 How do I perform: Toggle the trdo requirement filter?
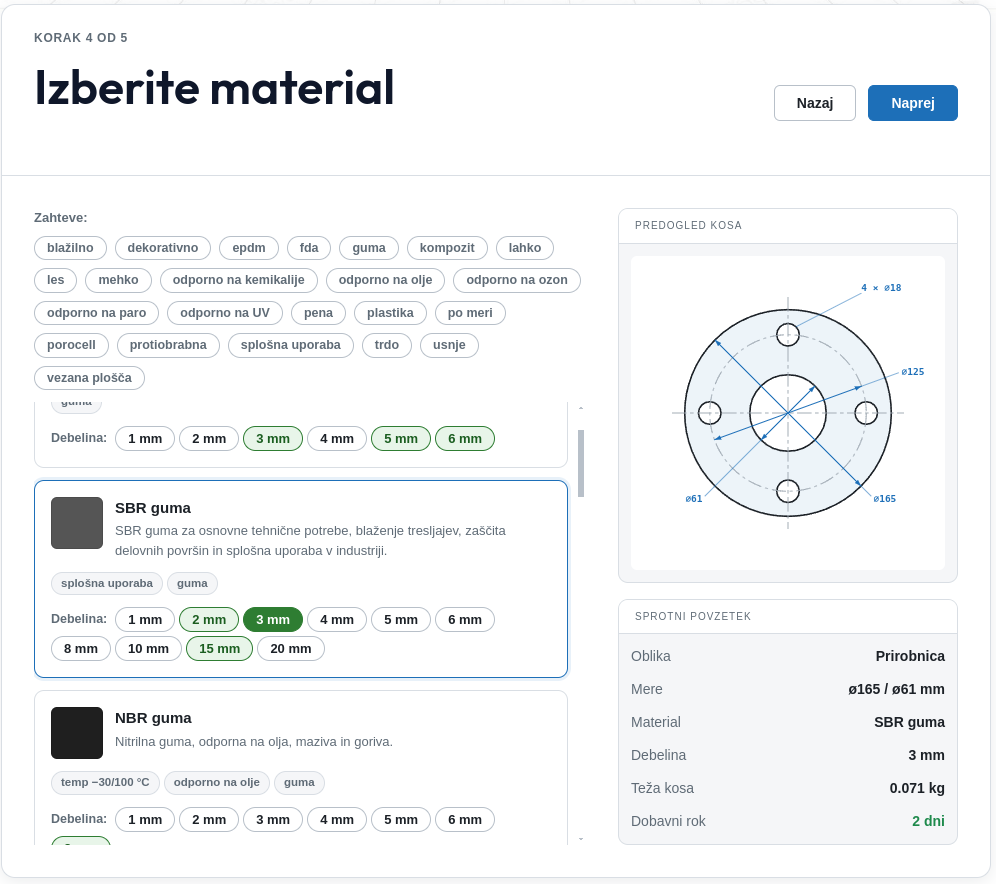pos(387,345)
